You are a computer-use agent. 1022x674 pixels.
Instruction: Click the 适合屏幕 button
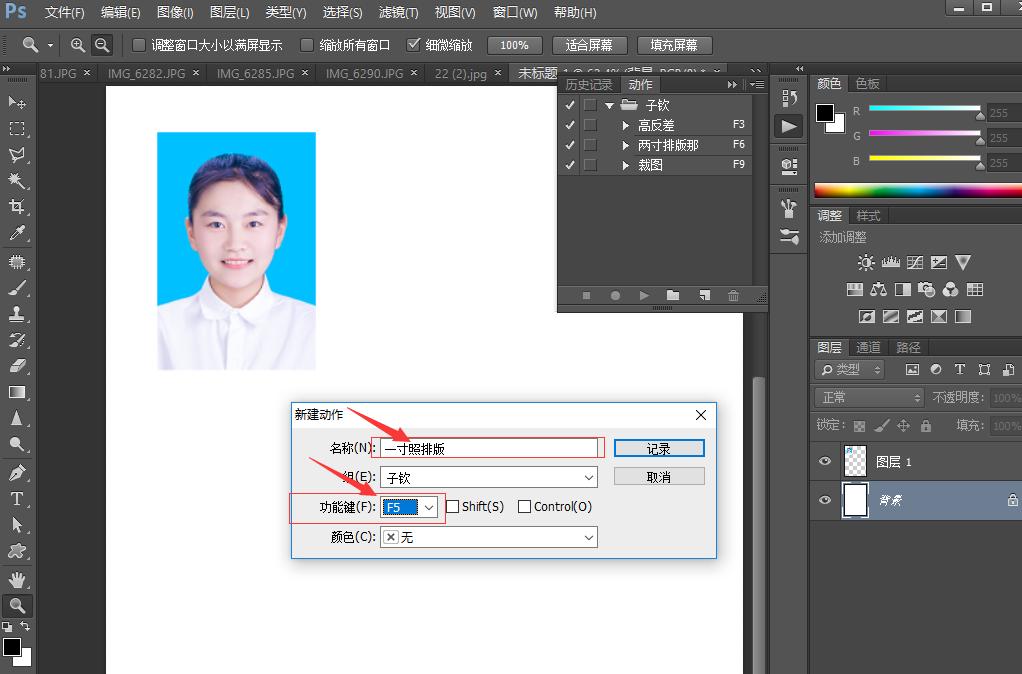tap(589, 44)
